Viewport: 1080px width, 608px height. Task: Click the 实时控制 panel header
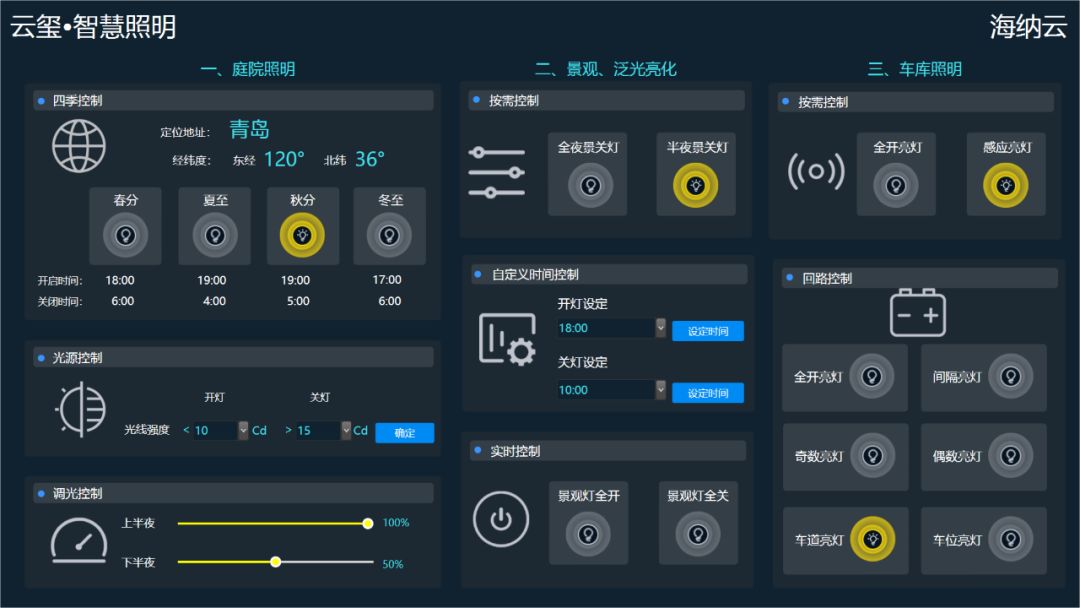(607, 451)
